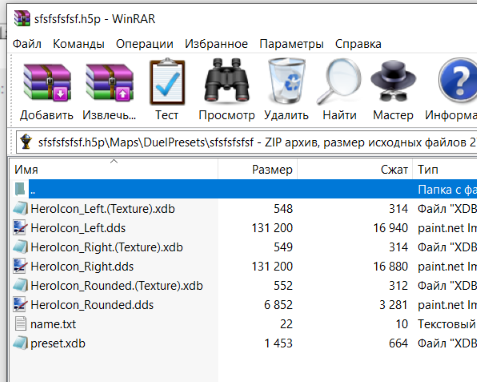This screenshot has width=477, height=382.
Task: Open Просмотр binoculars icon
Action: tap(227, 80)
